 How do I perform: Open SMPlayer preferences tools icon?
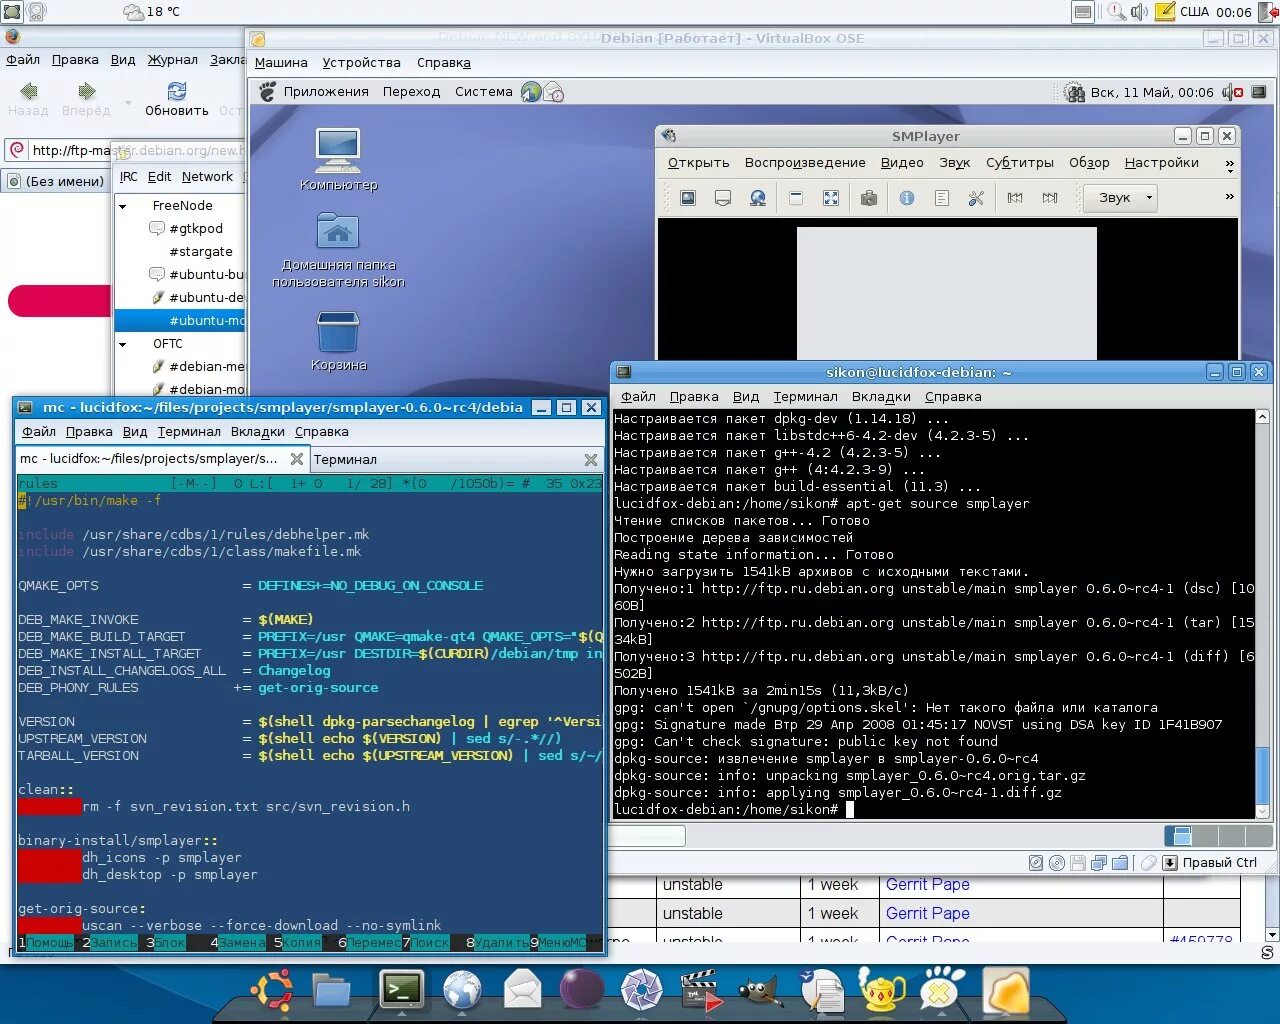976,198
